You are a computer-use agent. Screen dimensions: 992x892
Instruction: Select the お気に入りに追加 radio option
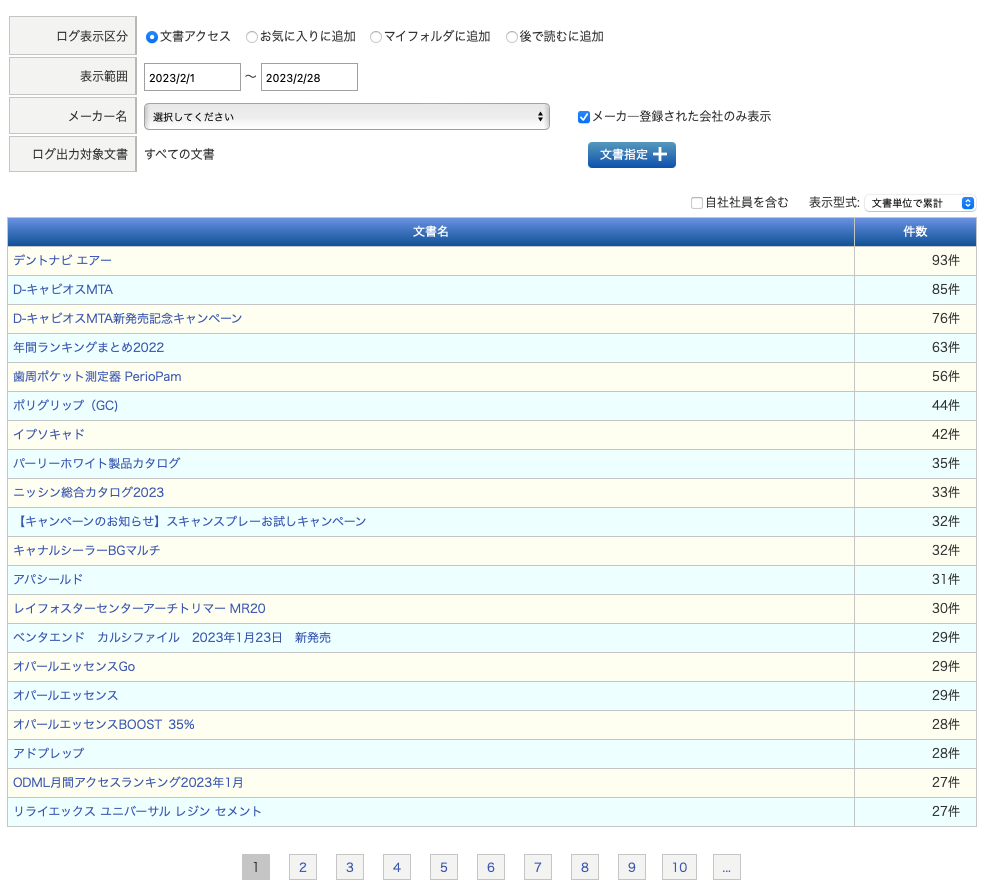[x=252, y=37]
